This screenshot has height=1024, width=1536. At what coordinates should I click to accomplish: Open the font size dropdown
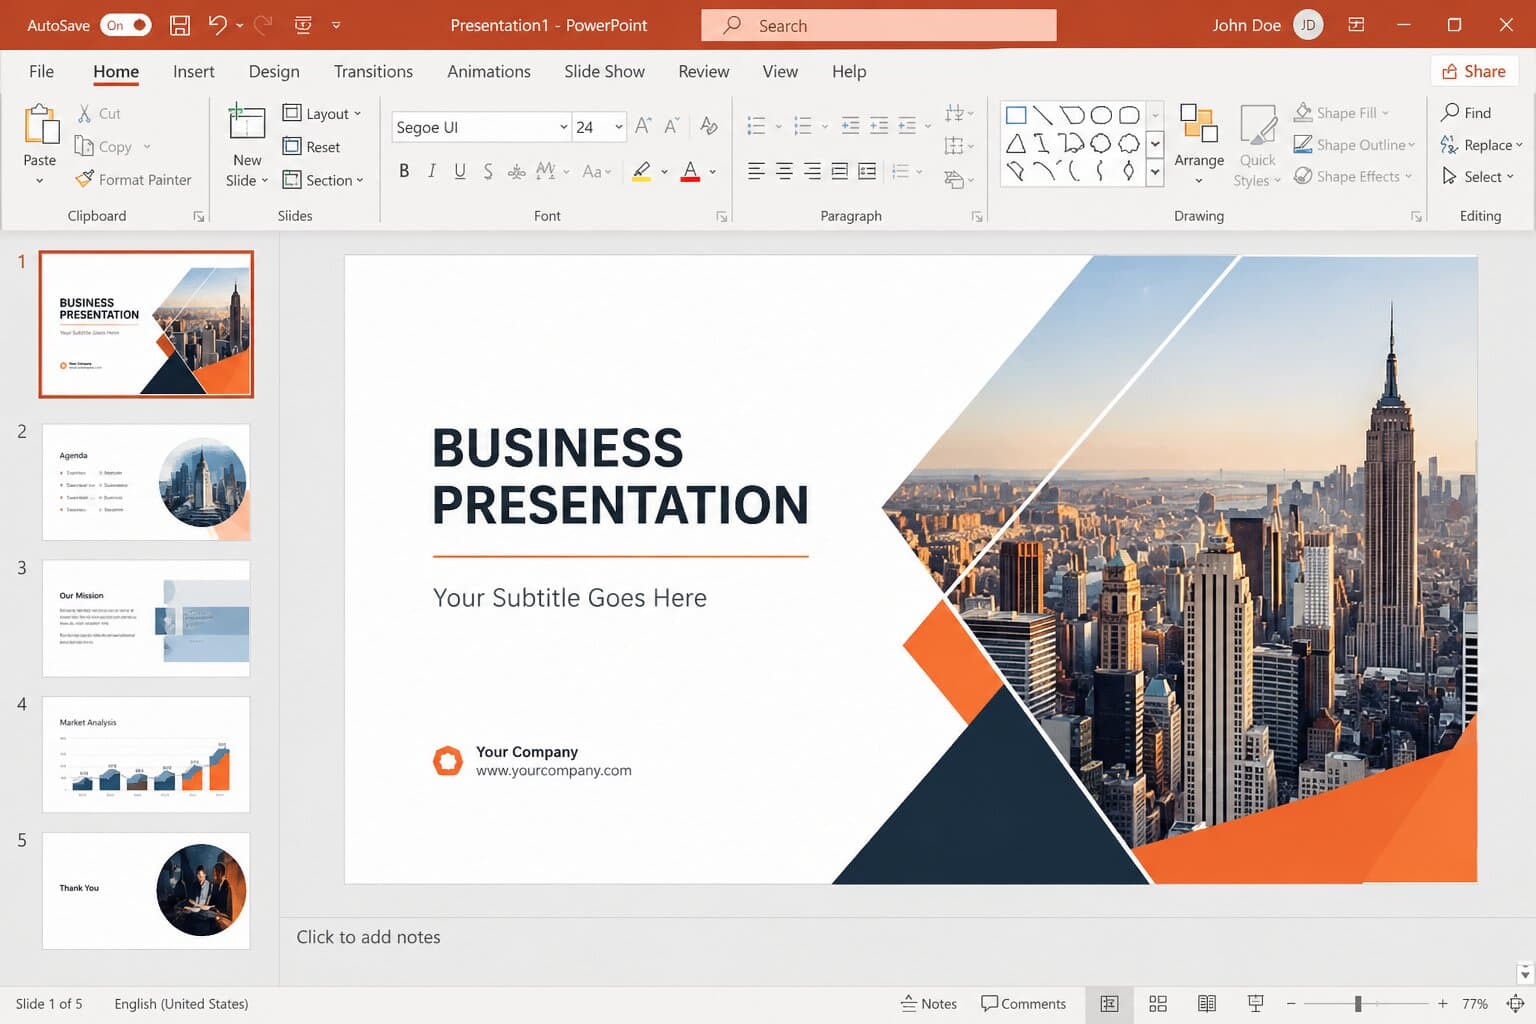(618, 127)
